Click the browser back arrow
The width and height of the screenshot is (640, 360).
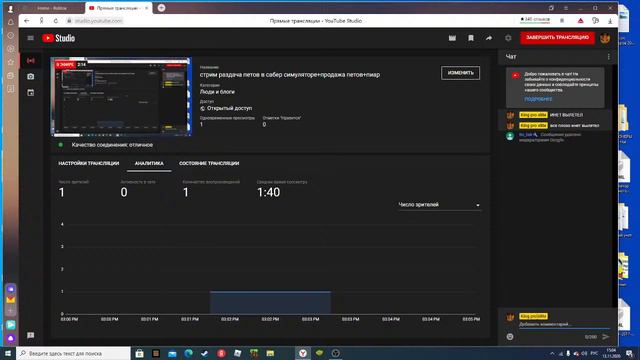click(x=27, y=21)
